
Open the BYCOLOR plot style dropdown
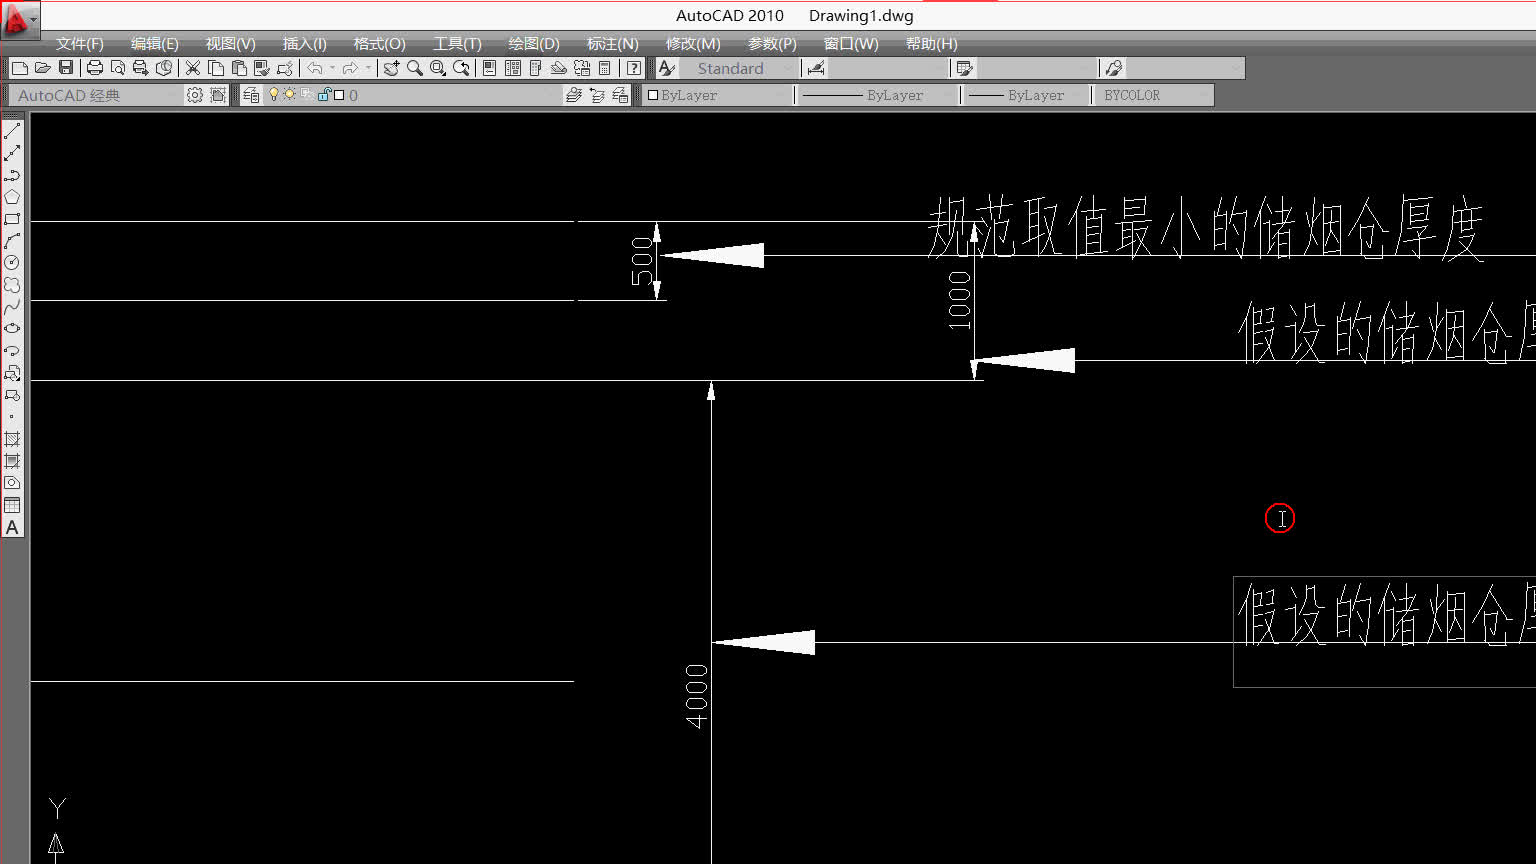1154,95
